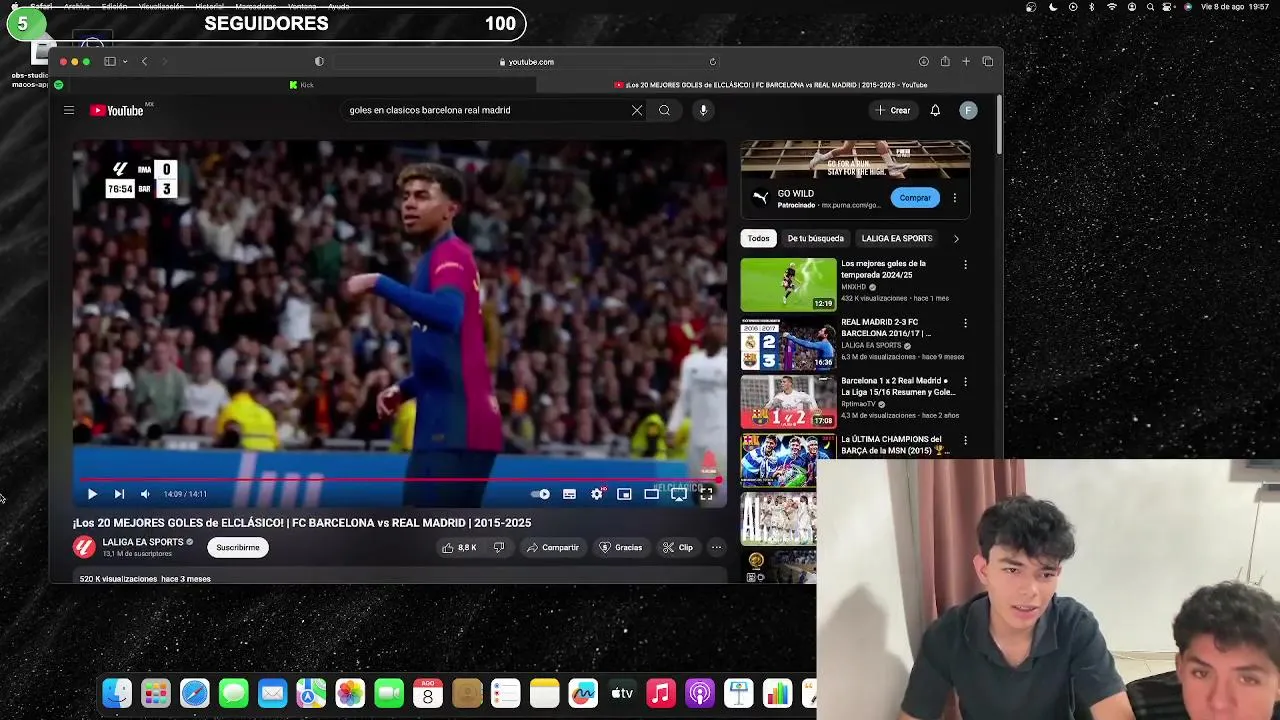Open the notifications bell
Screen dimensions: 1280x720
[x=935, y=110]
